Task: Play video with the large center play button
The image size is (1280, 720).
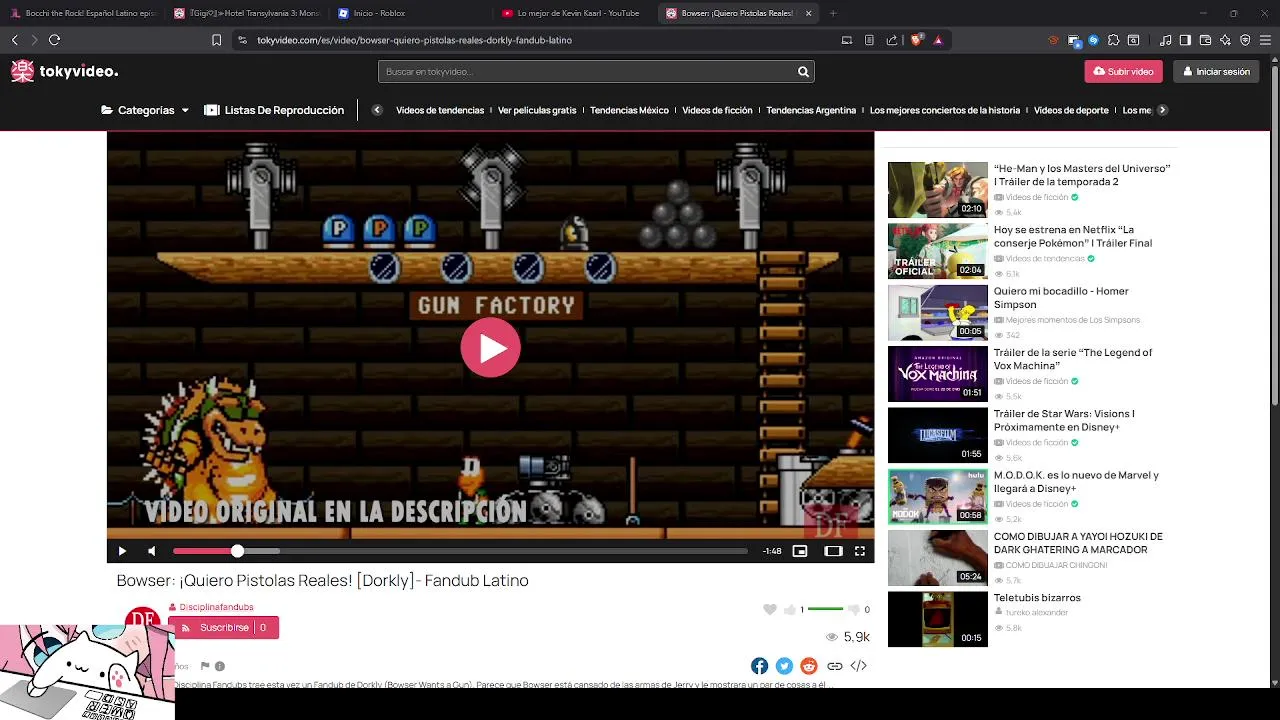Action: tap(490, 347)
